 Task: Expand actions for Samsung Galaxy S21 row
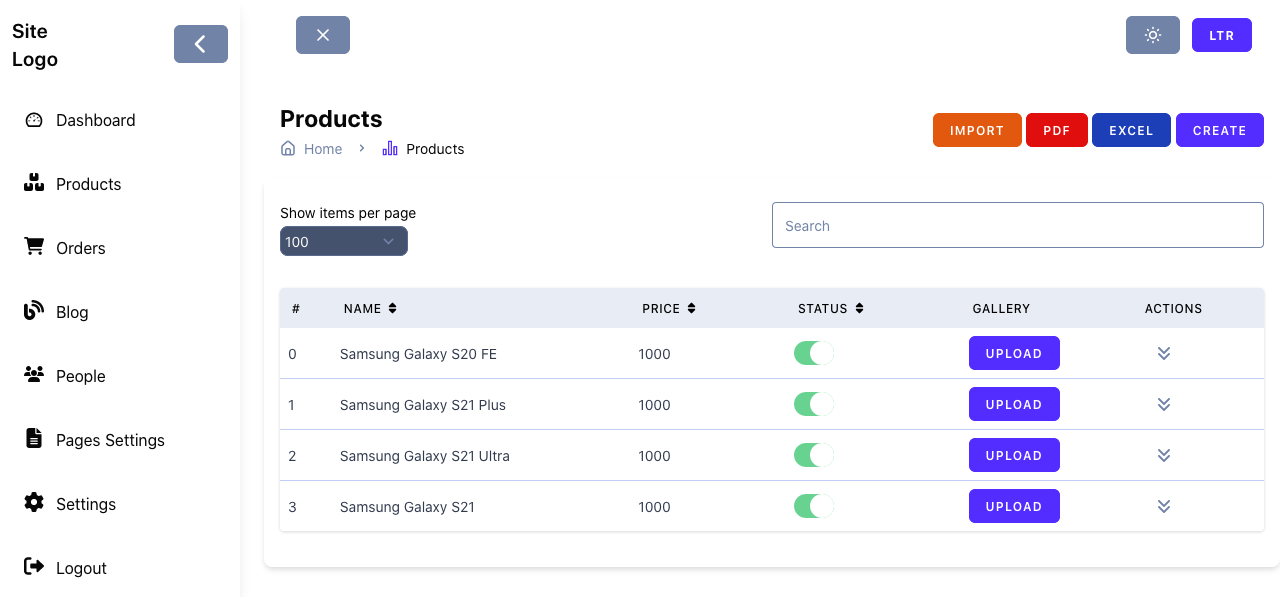click(1163, 506)
